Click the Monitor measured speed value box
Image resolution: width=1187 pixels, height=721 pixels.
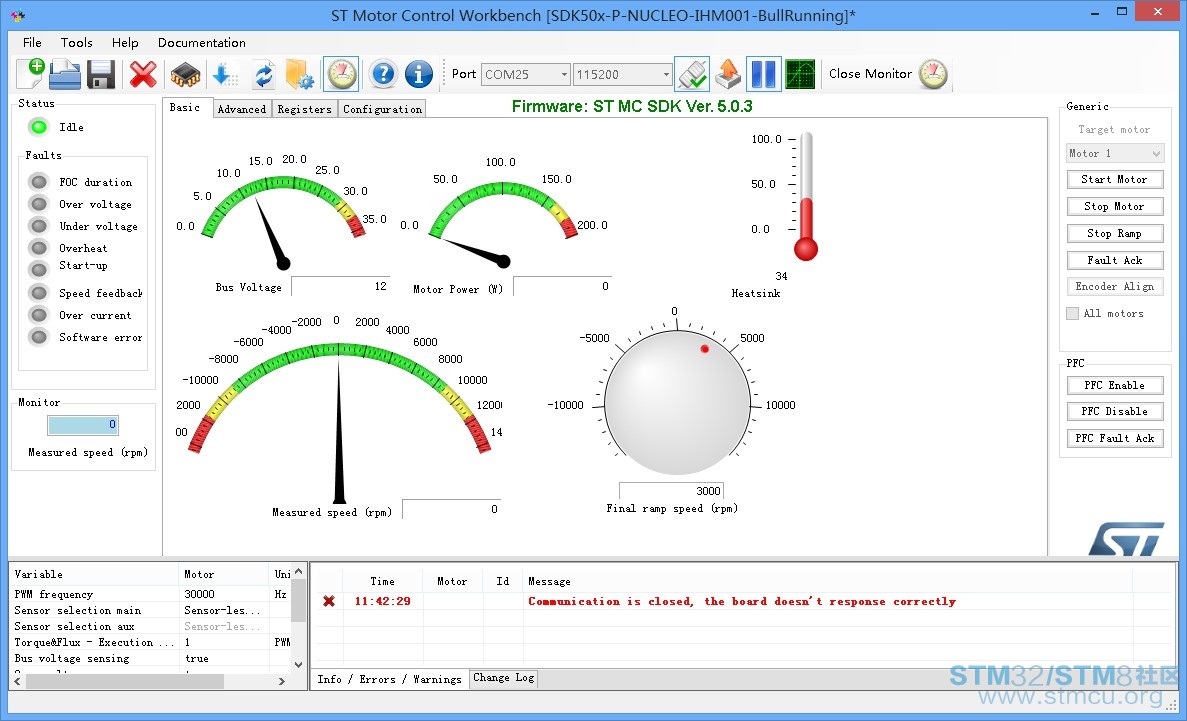click(83, 425)
